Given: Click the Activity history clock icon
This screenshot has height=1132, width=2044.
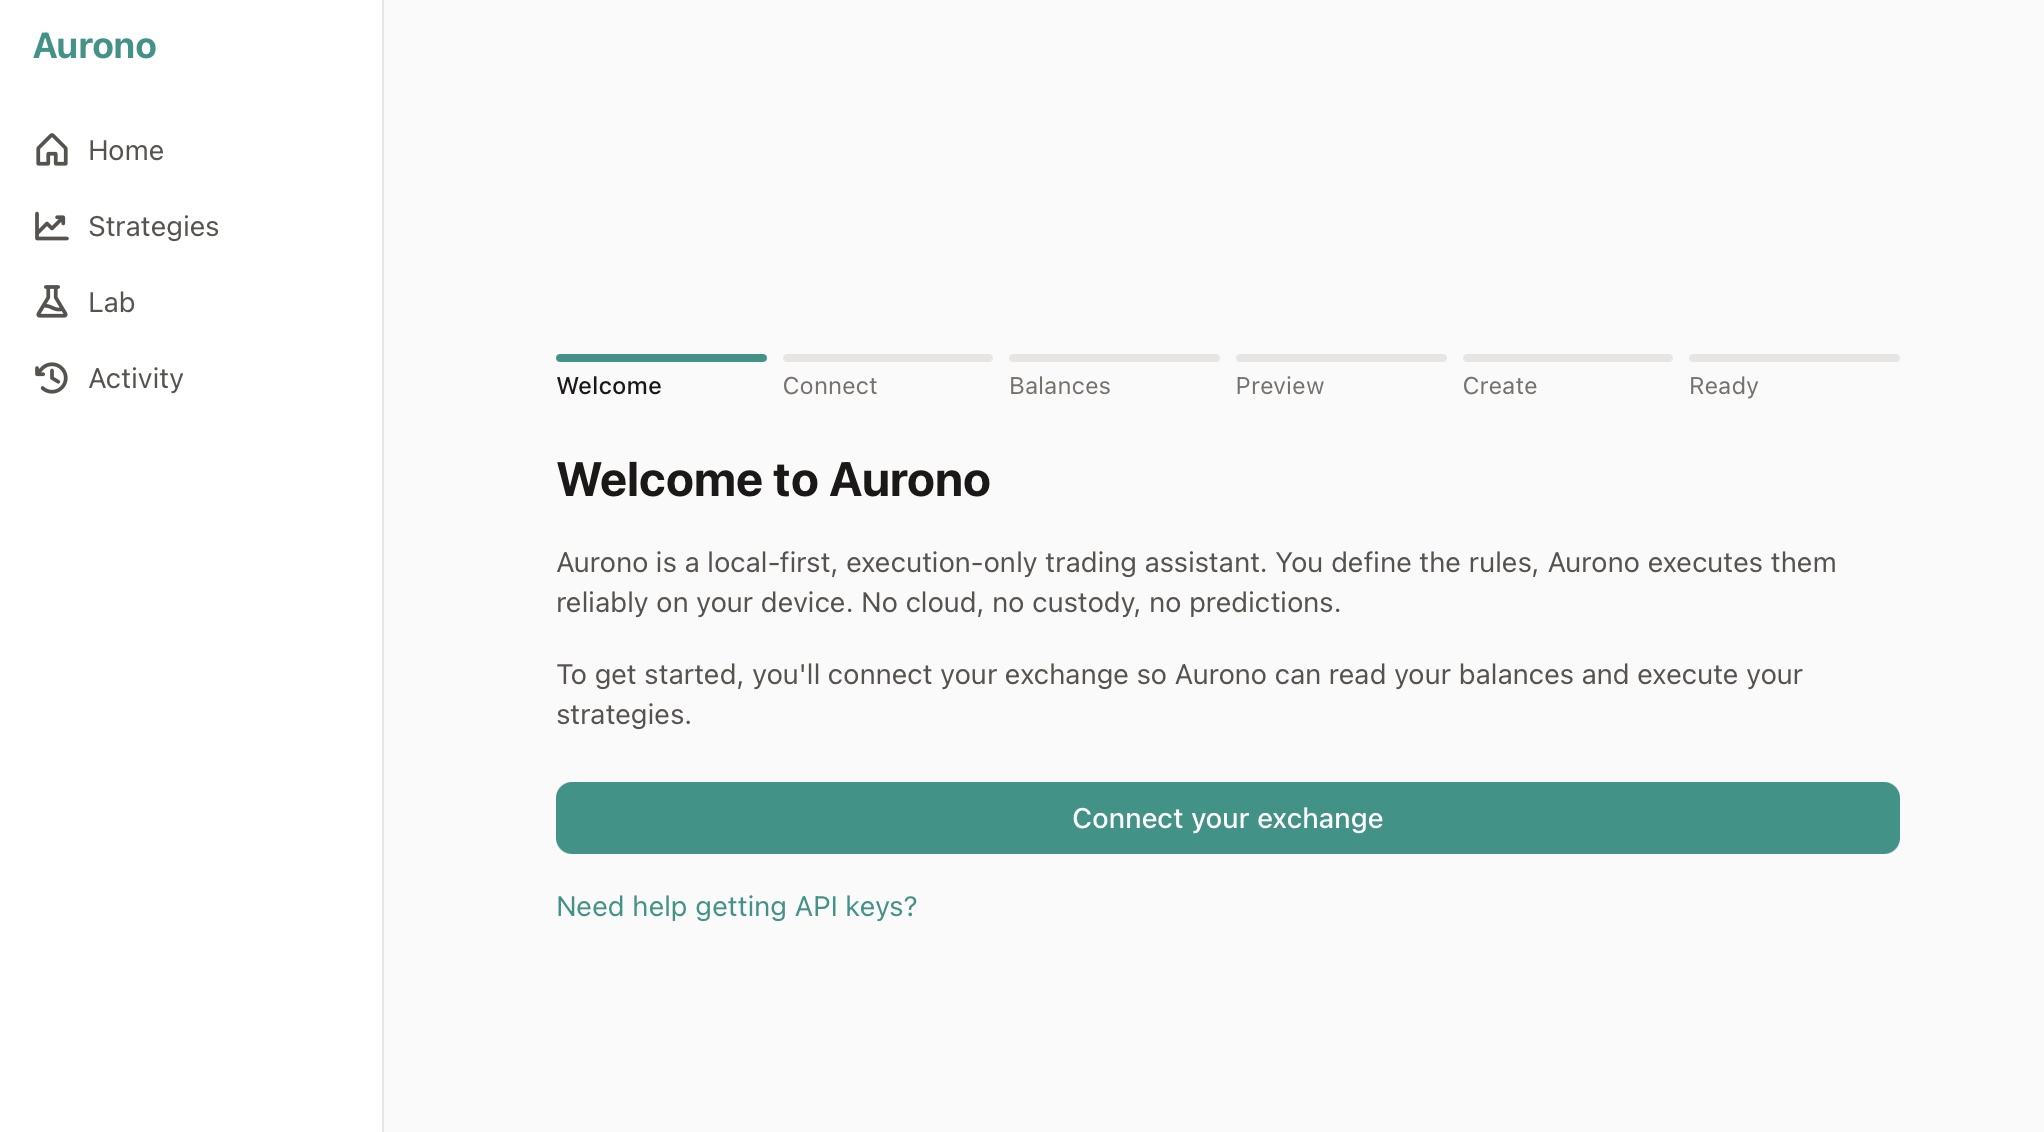Looking at the screenshot, I should [52, 378].
